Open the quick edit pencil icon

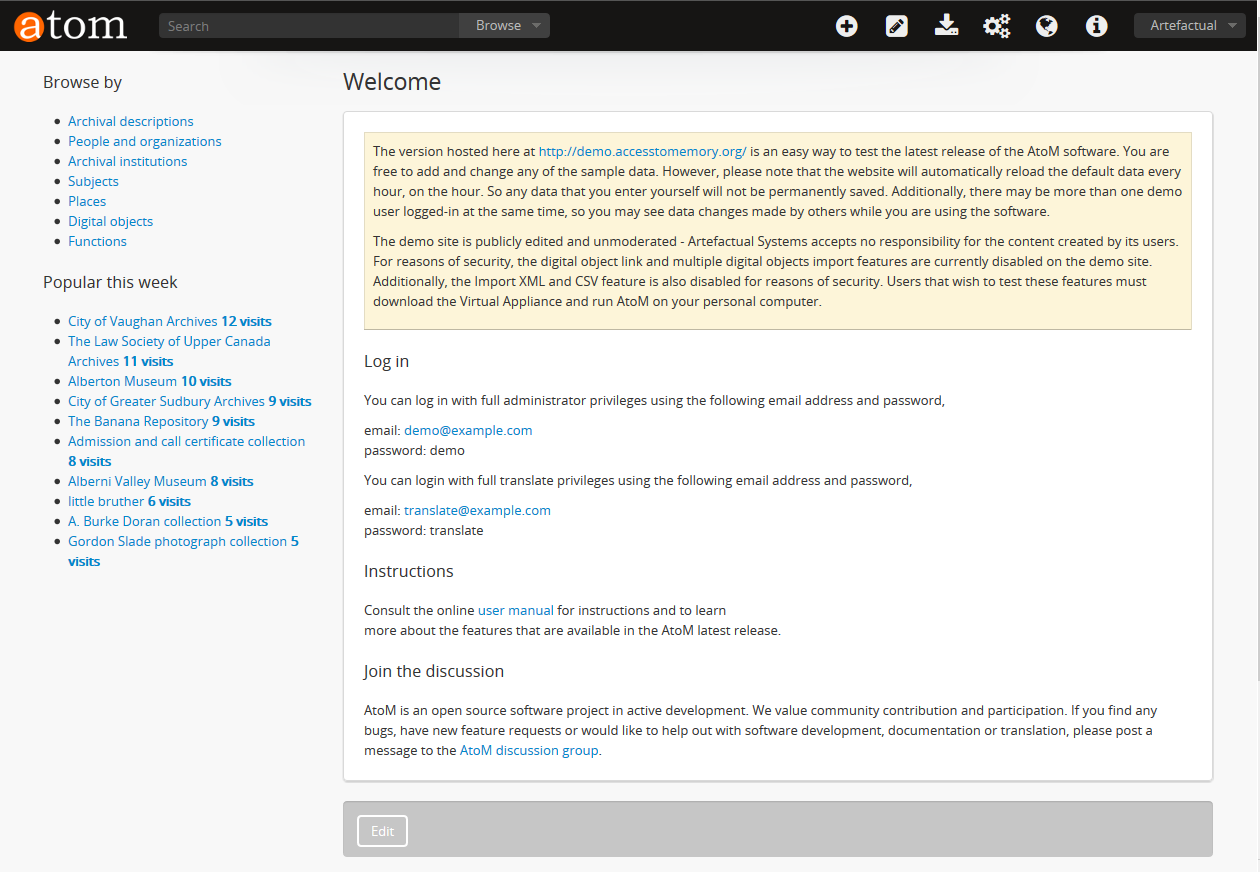point(896,26)
